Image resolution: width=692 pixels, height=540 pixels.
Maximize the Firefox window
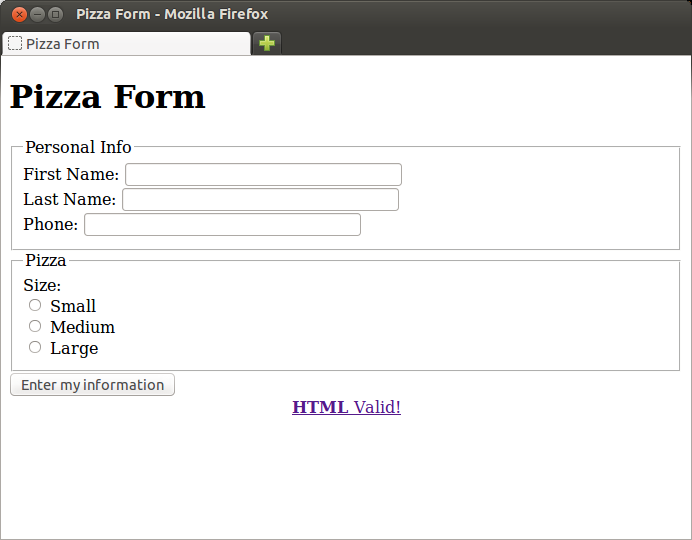[56, 15]
